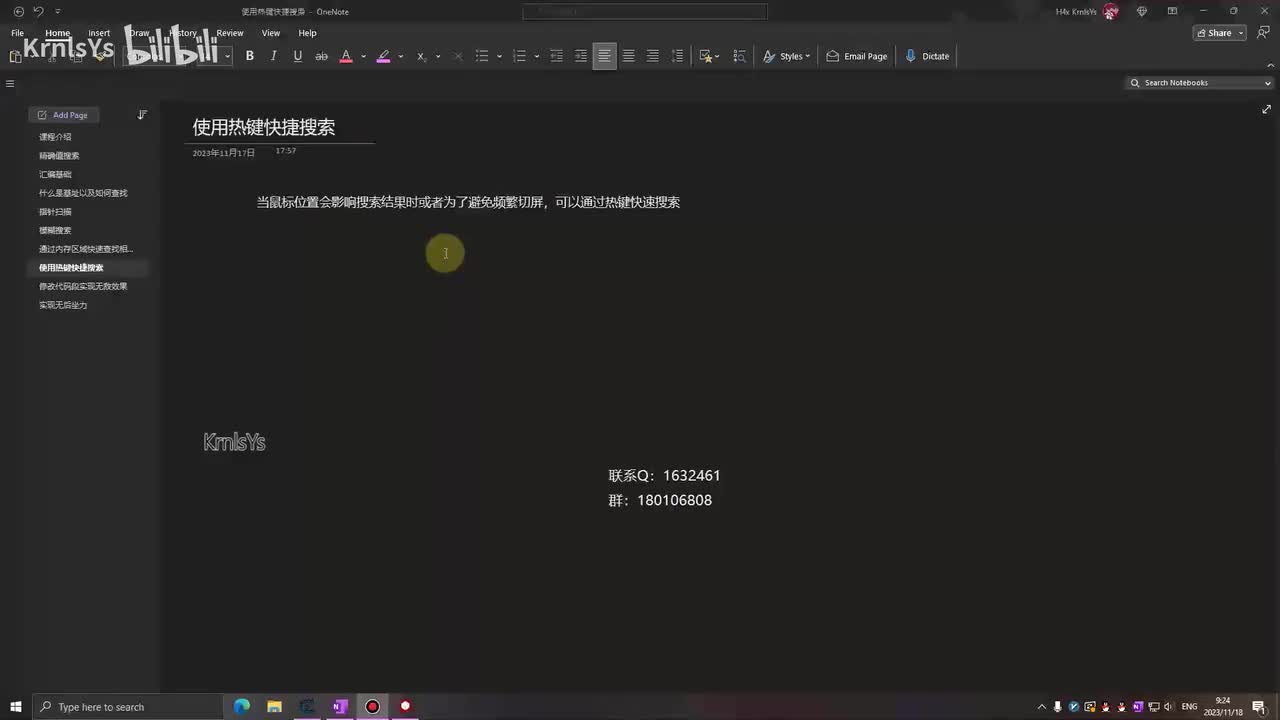Click the Windows Start button
Viewport: 1280px width, 720px height.
click(x=16, y=707)
